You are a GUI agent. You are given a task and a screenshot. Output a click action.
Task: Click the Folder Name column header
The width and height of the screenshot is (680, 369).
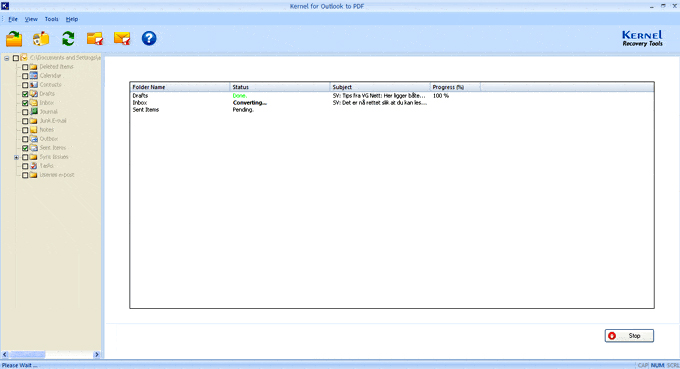(x=180, y=87)
